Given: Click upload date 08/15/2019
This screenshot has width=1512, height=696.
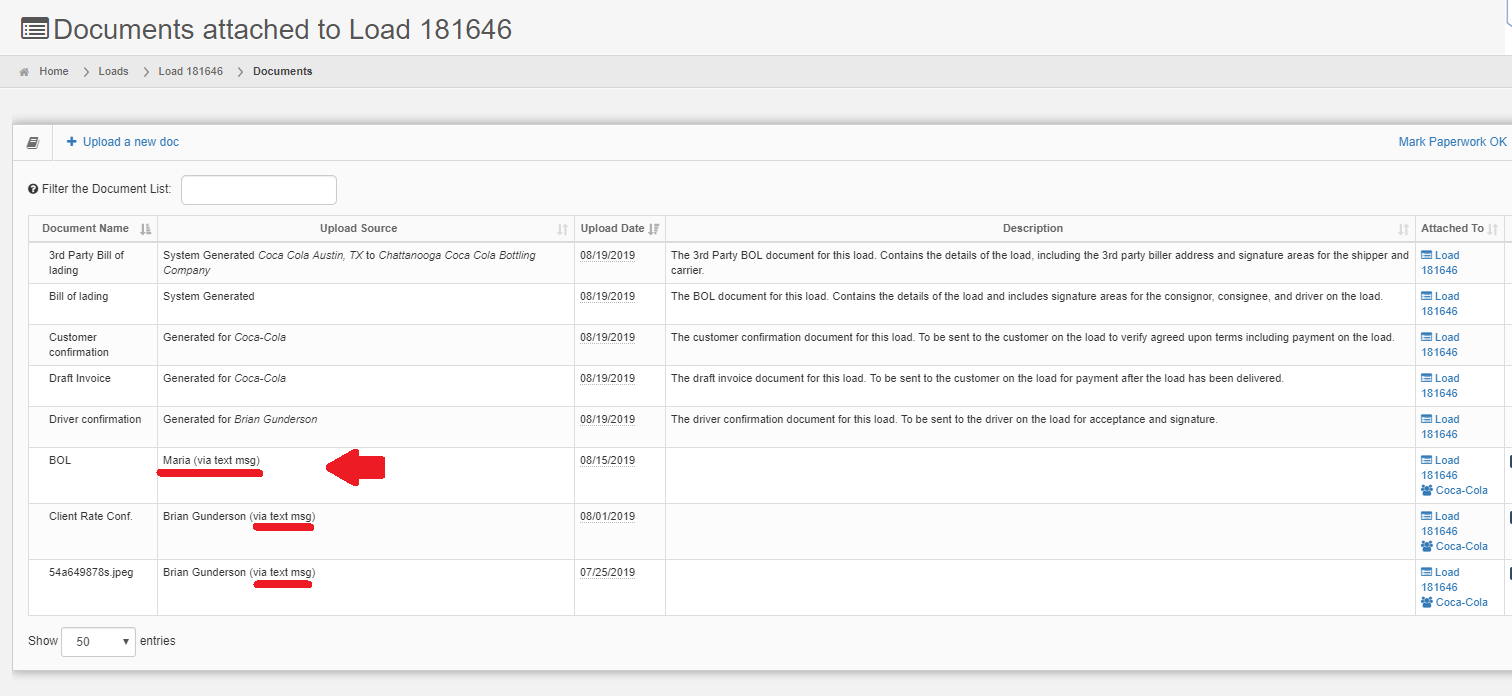Looking at the screenshot, I should tap(608, 461).
